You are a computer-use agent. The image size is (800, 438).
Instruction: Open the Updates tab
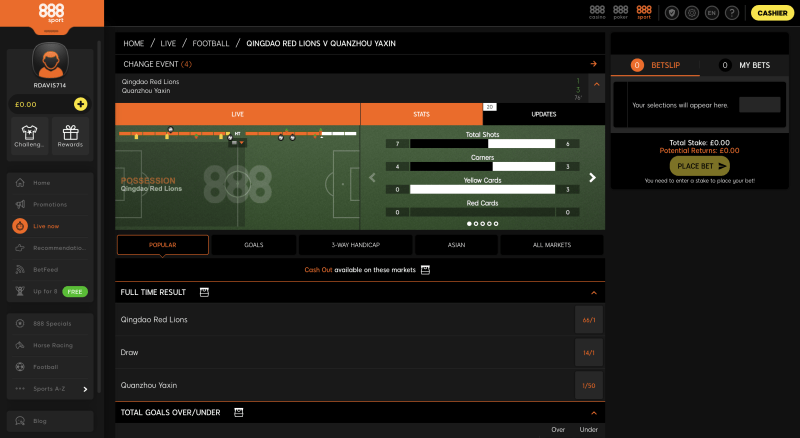click(543, 114)
